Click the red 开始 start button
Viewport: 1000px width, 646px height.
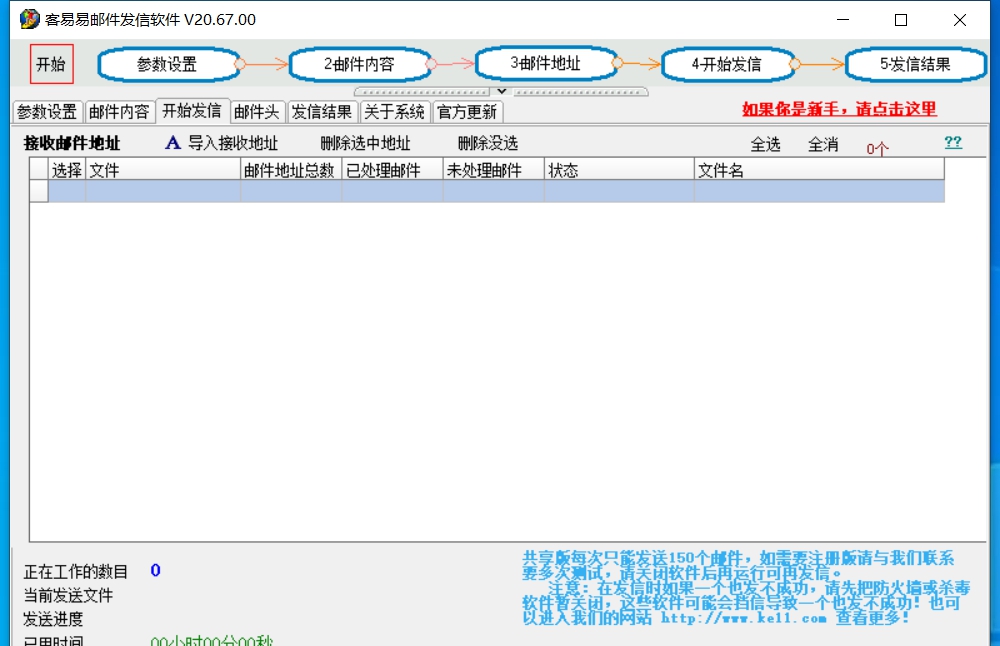tap(50, 63)
